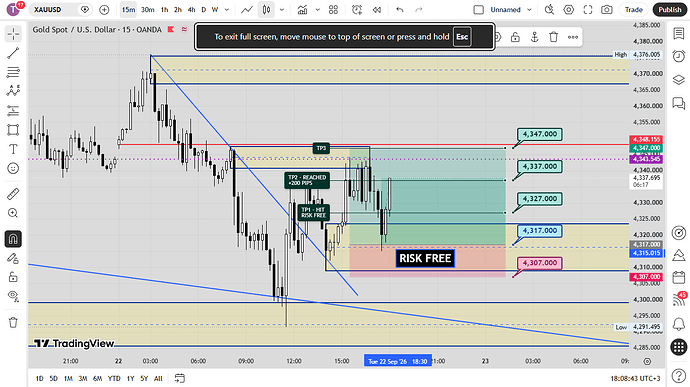Open the Alerts clock panel
The image size is (690, 387).
pos(679,56)
